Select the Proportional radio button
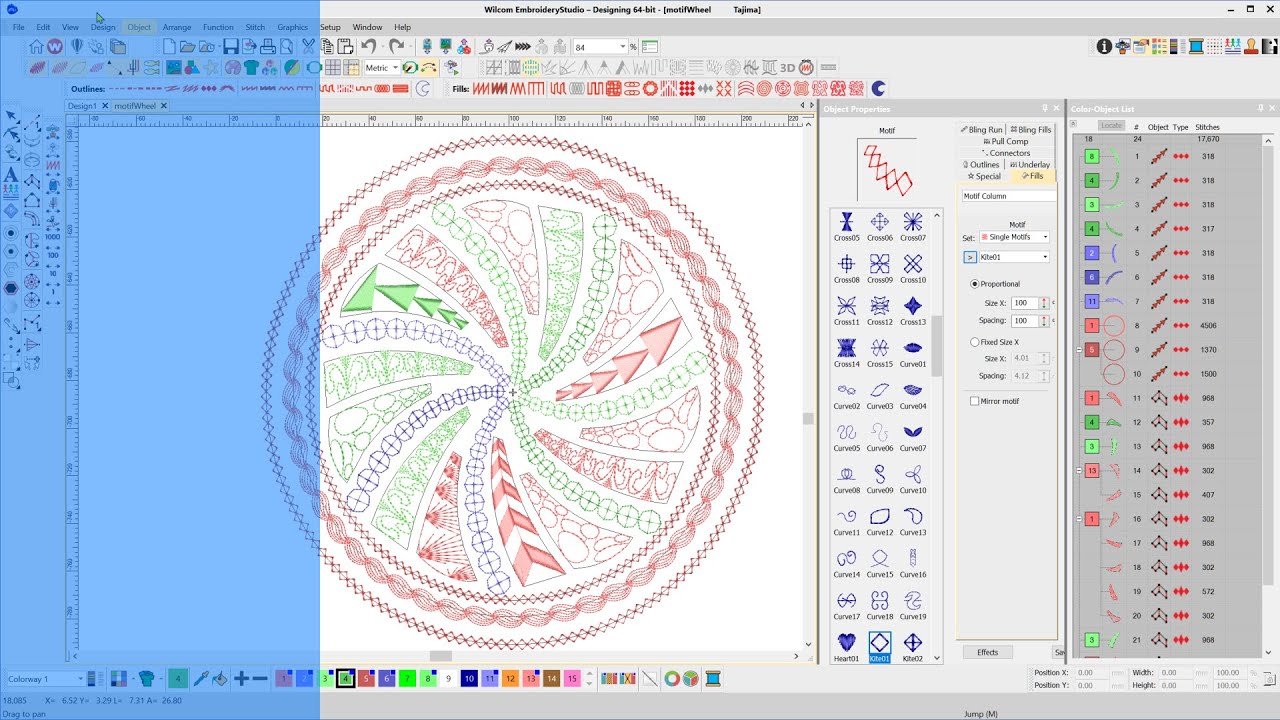Image resolution: width=1280 pixels, height=720 pixels. pos(975,284)
